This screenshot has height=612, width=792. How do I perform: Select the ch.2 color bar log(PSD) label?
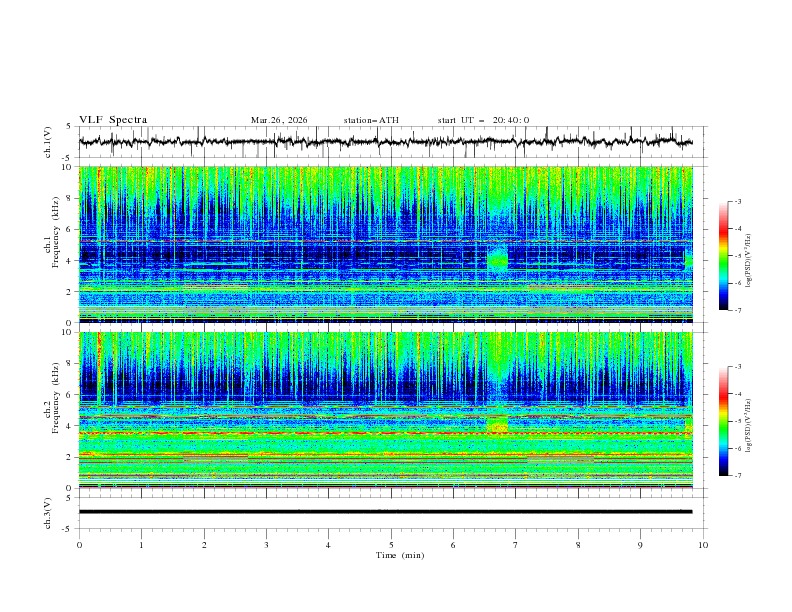749,425
